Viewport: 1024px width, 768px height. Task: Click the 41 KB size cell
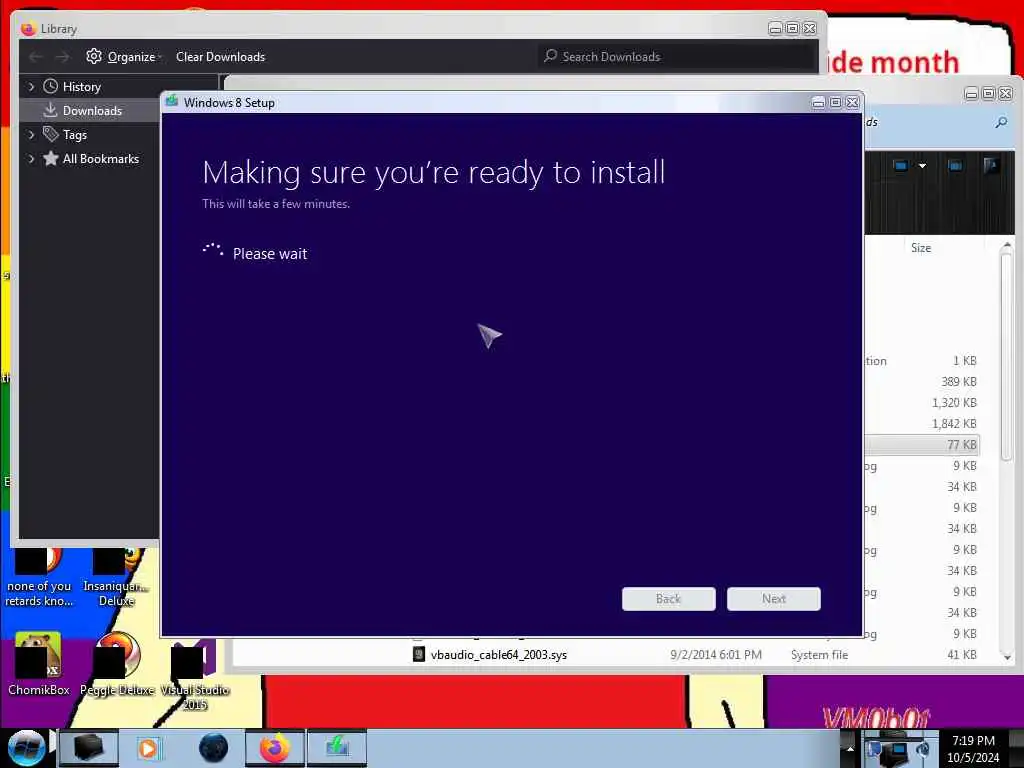pyautogui.click(x=961, y=654)
